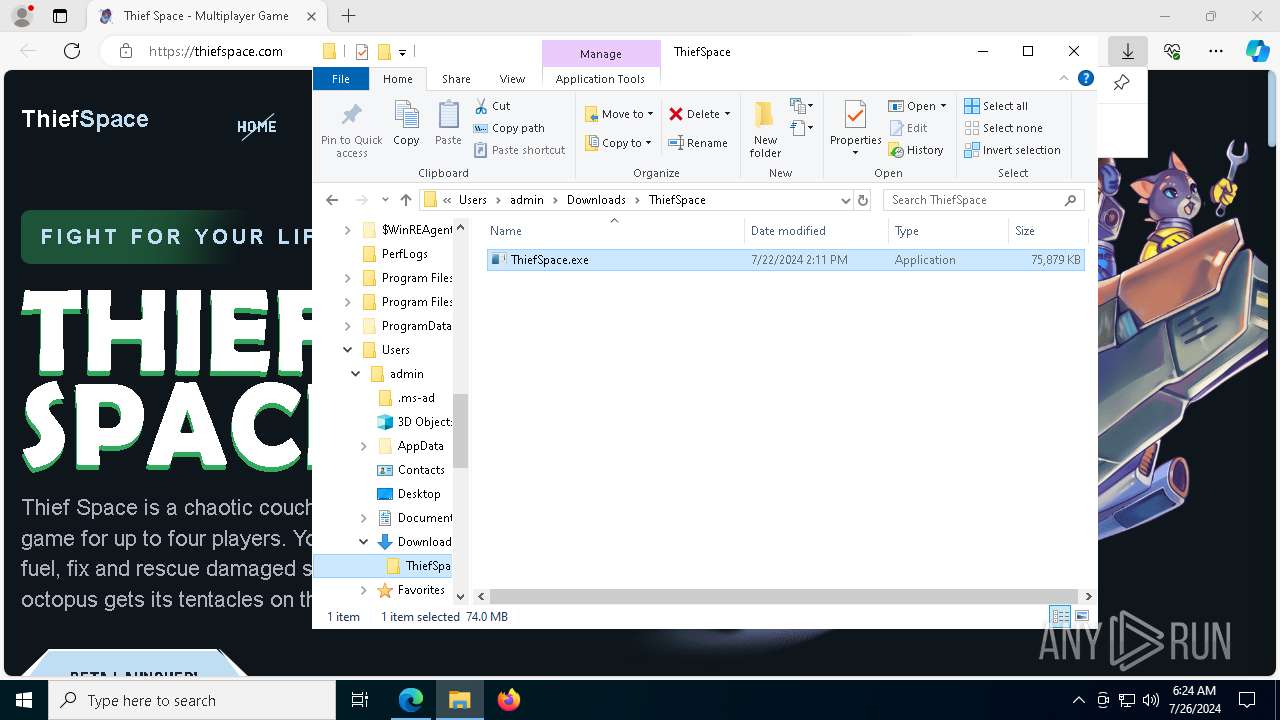Click Invert selection
This screenshot has width=1280, height=720.
1012,150
